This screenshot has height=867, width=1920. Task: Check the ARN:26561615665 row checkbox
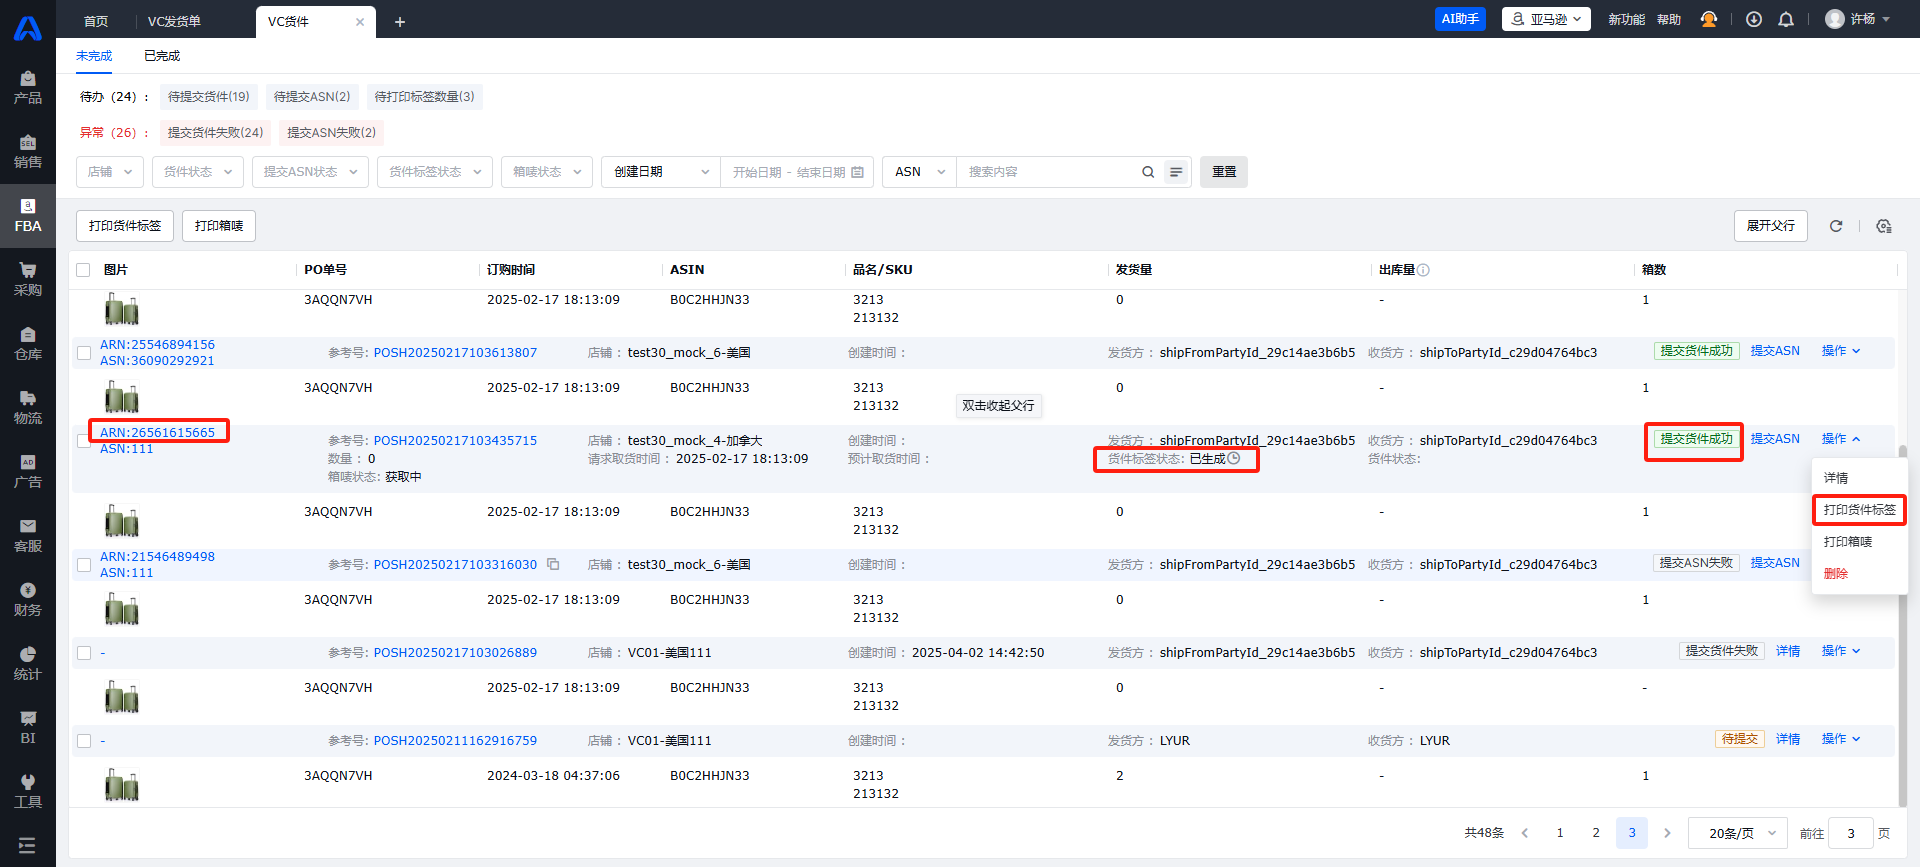tap(84, 441)
